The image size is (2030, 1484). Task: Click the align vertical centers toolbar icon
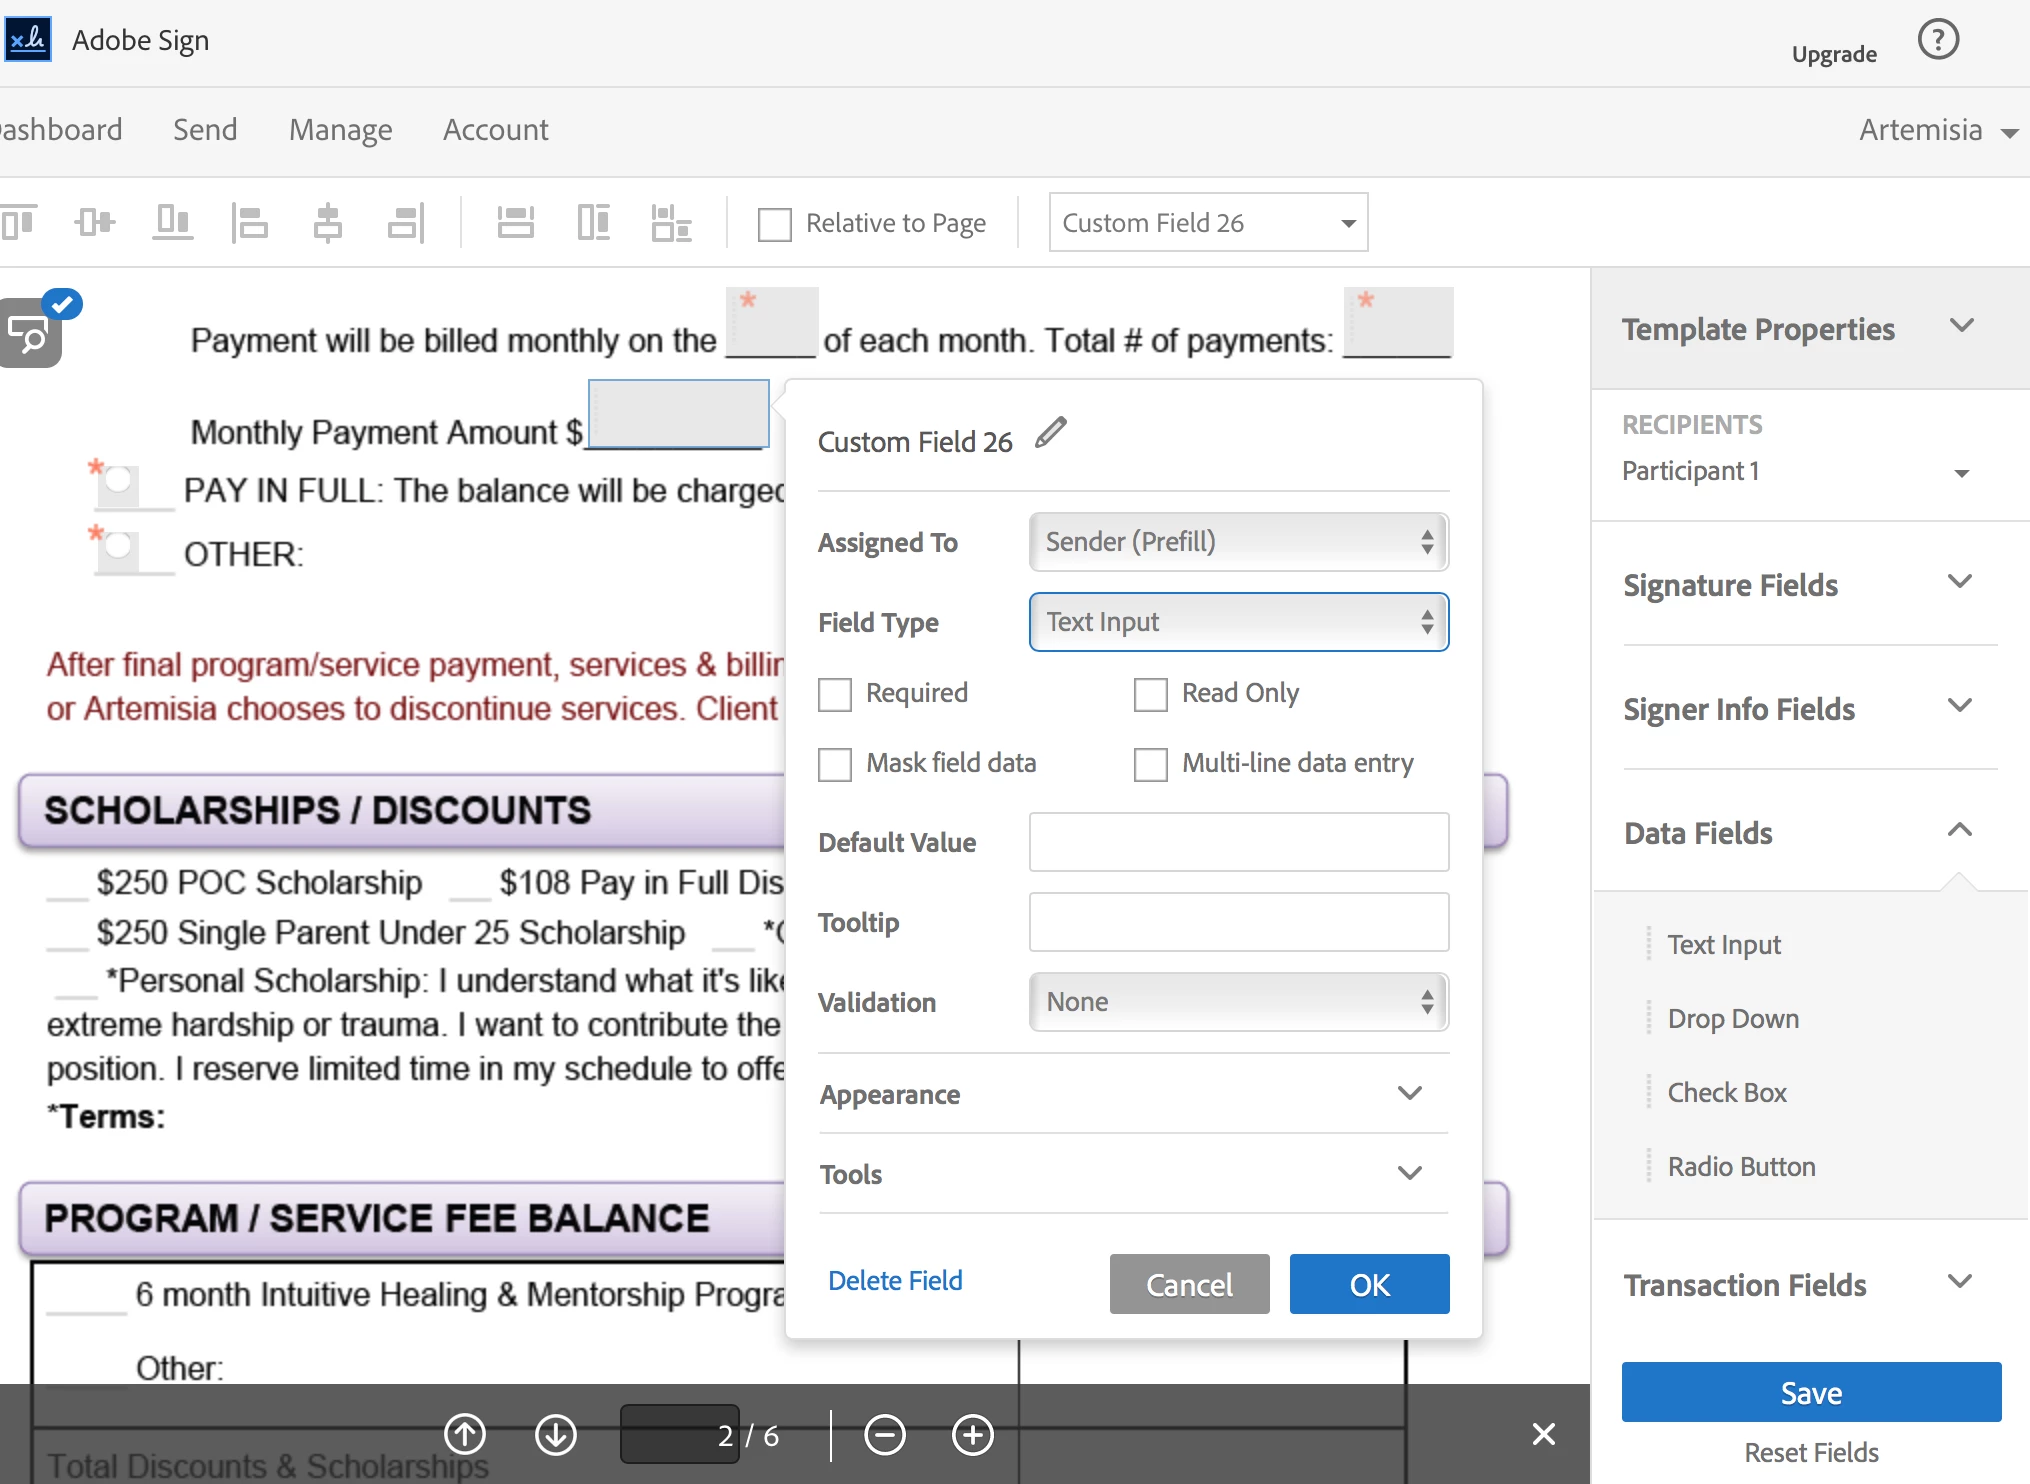[95, 222]
